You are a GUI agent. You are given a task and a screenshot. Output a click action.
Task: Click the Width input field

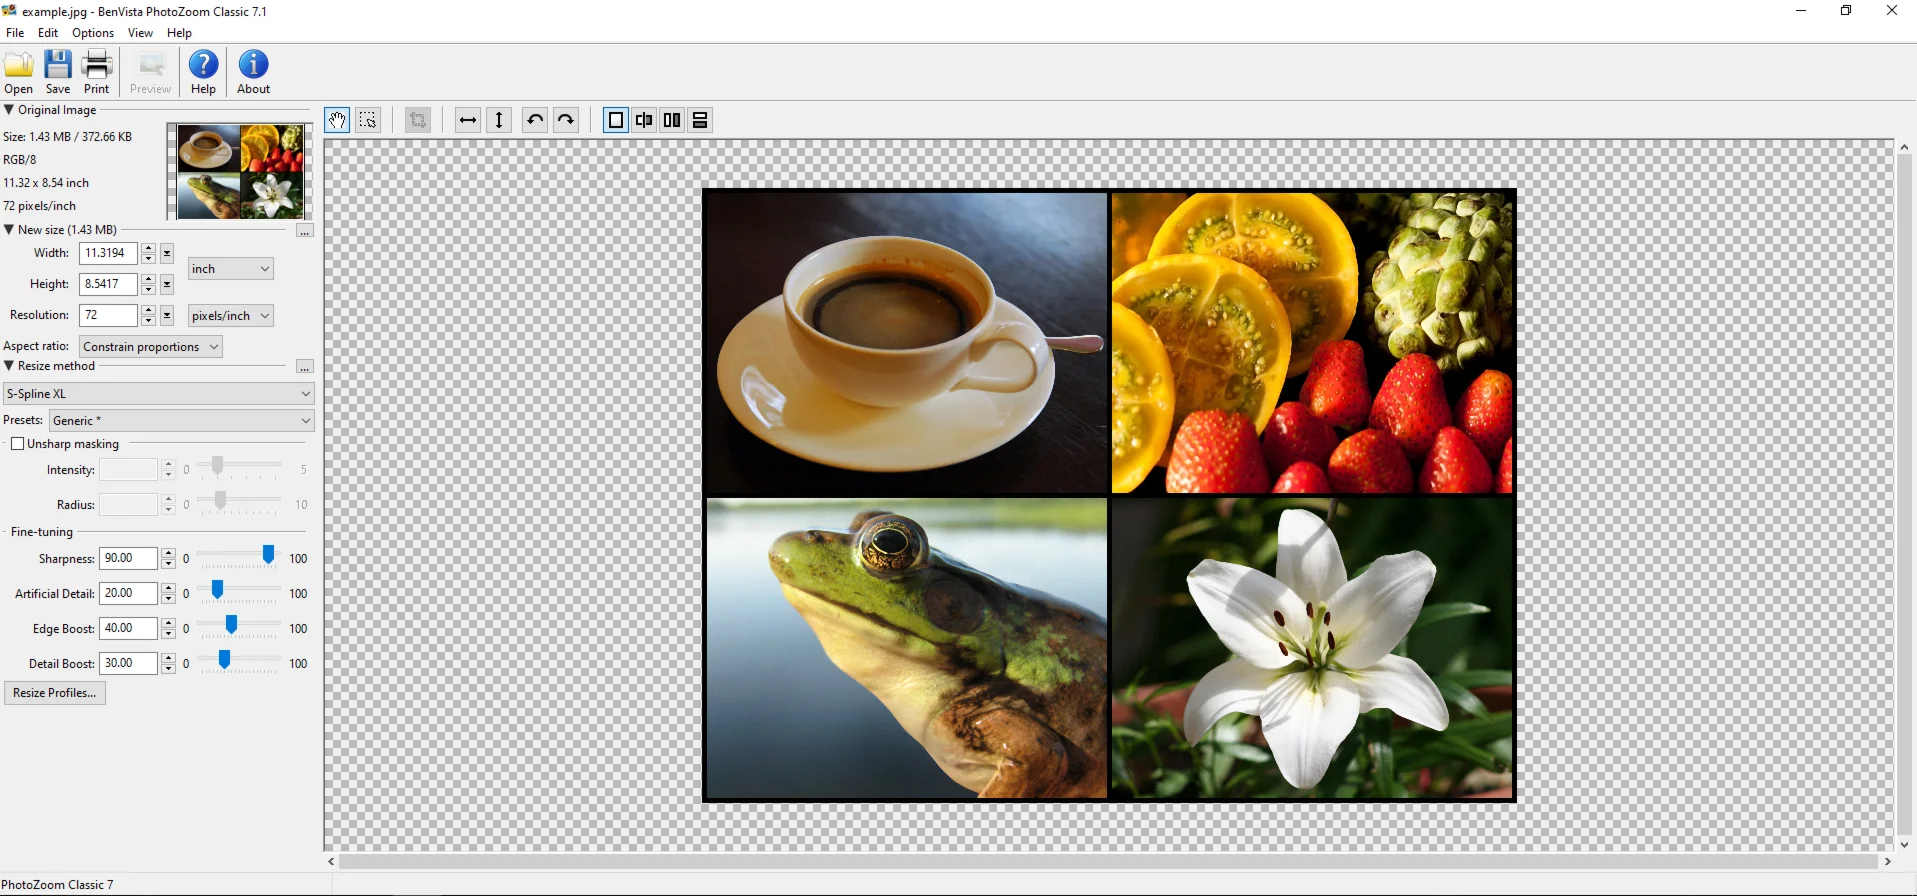tap(108, 253)
